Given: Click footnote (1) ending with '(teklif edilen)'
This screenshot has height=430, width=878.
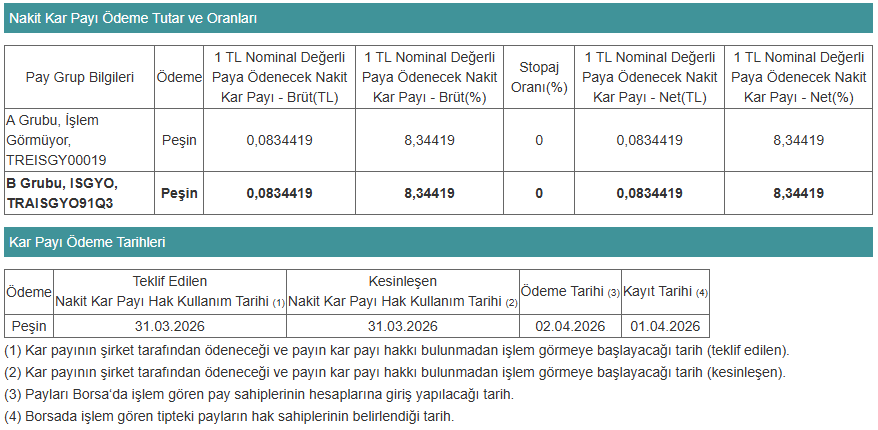Looking at the screenshot, I should click(397, 350).
